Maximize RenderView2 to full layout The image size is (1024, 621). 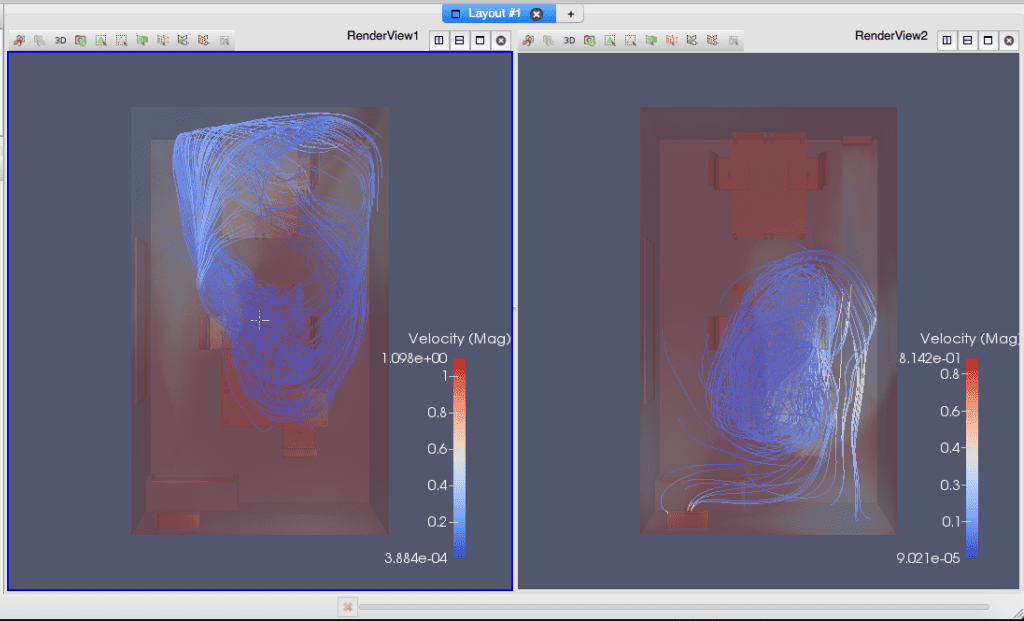989,40
